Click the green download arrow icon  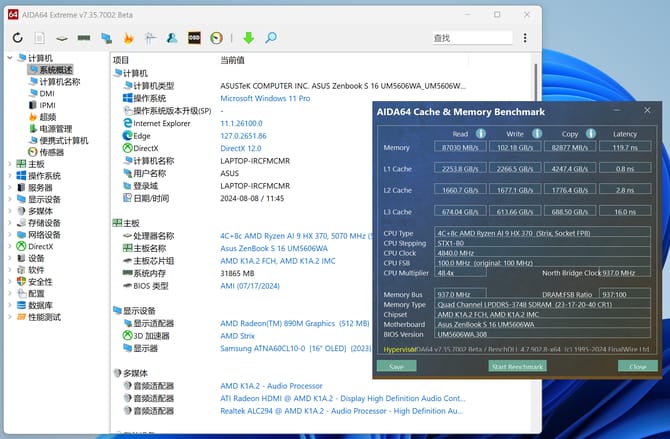(x=248, y=38)
